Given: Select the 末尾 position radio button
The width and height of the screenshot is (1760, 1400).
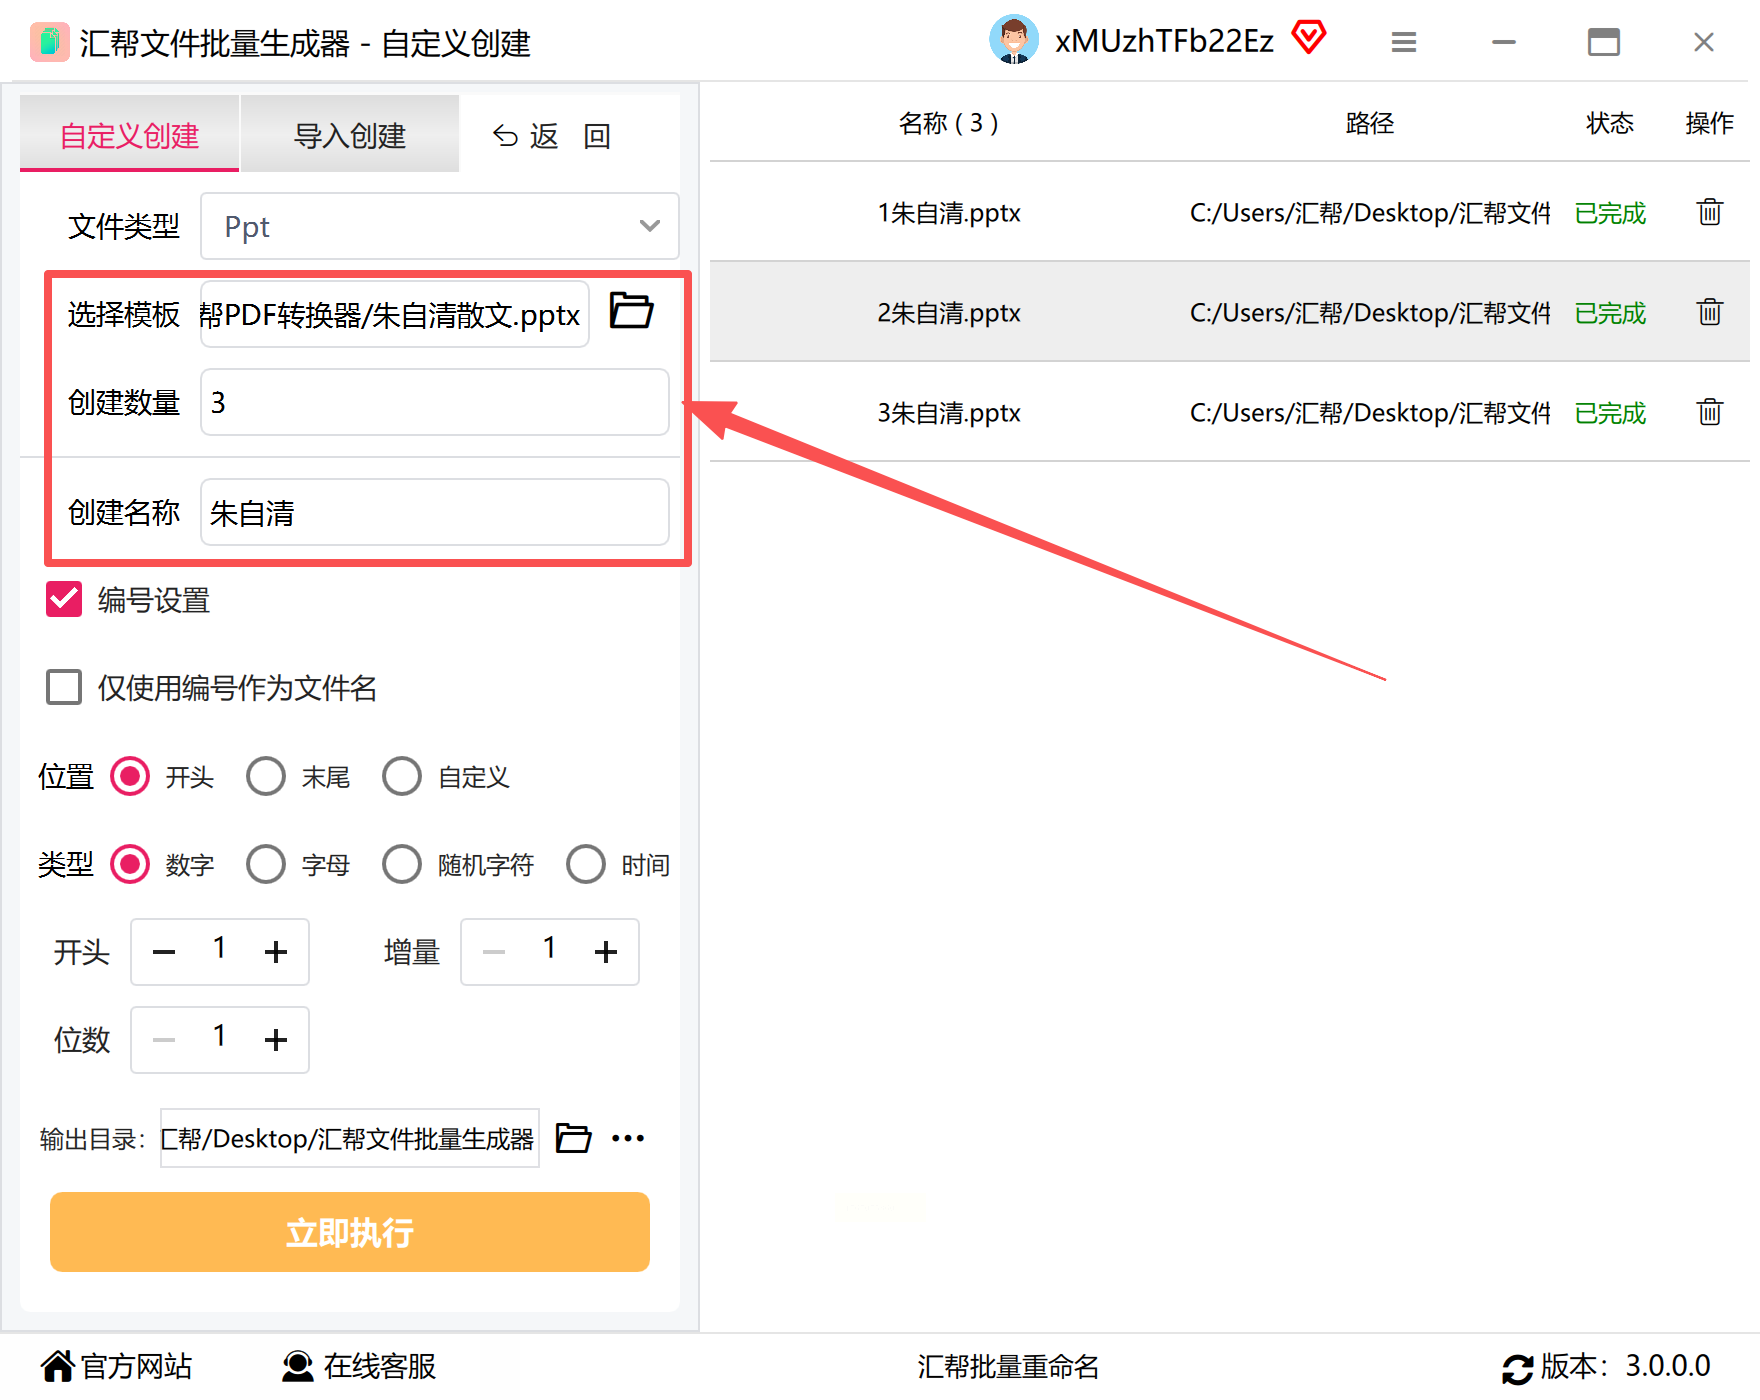Looking at the screenshot, I should coord(266,777).
